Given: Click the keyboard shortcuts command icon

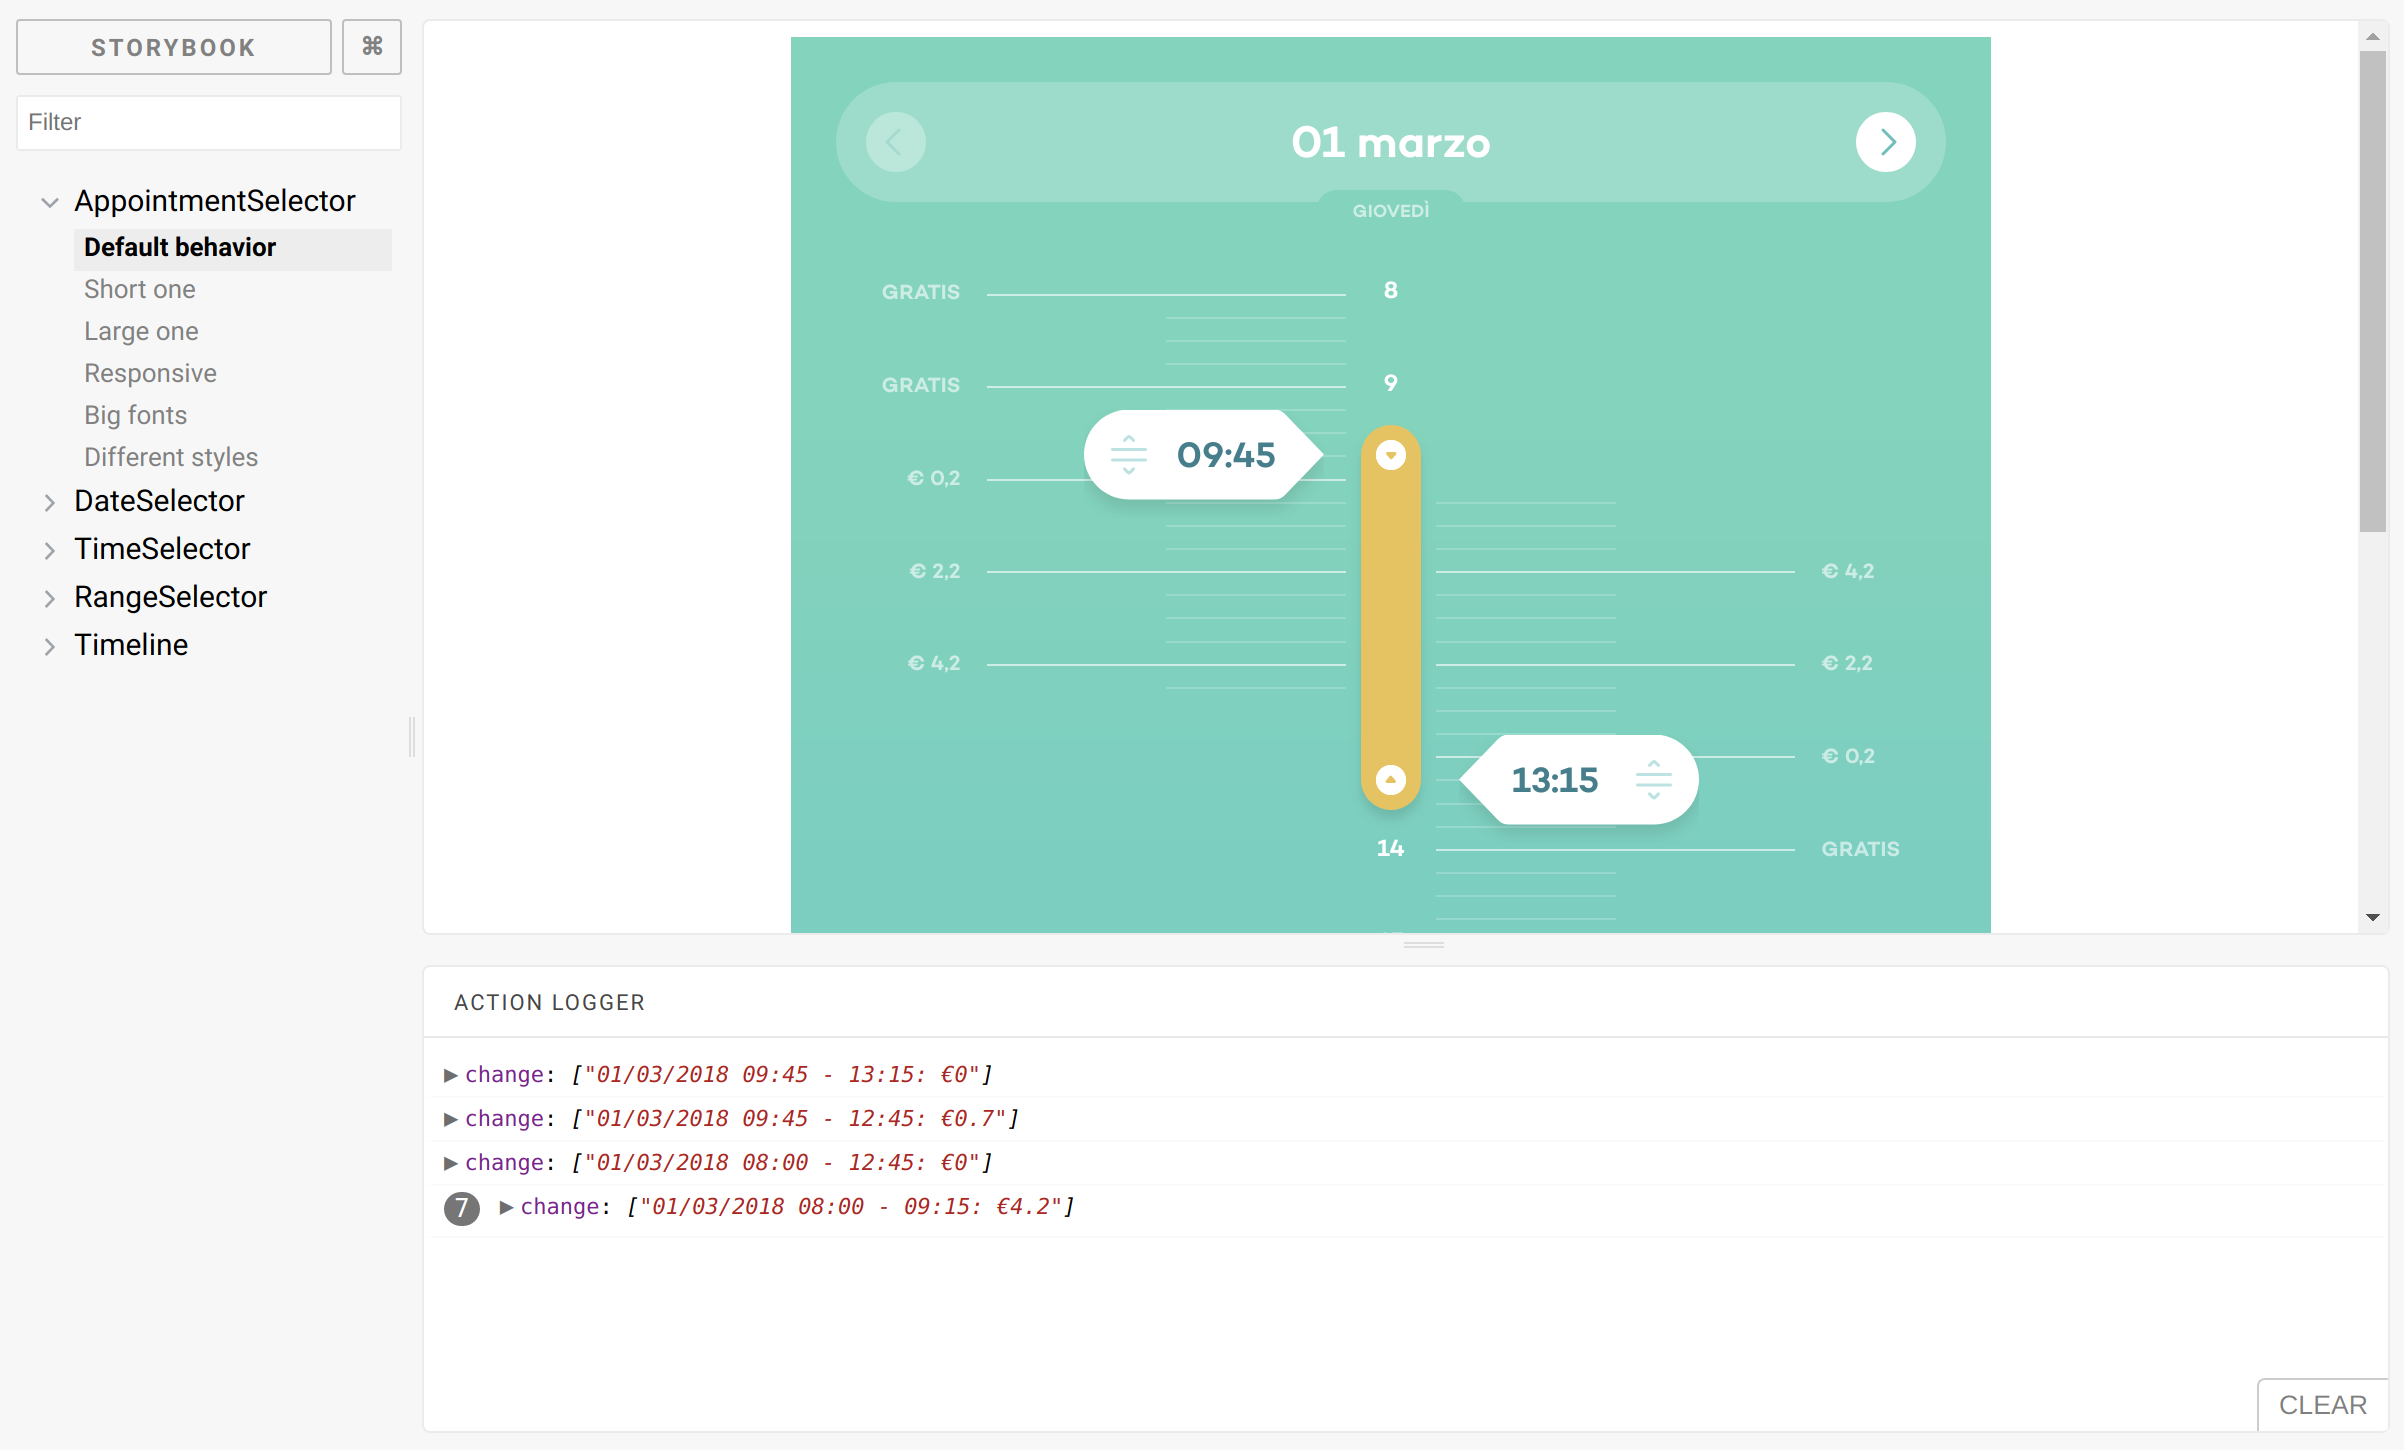Looking at the screenshot, I should [372, 47].
